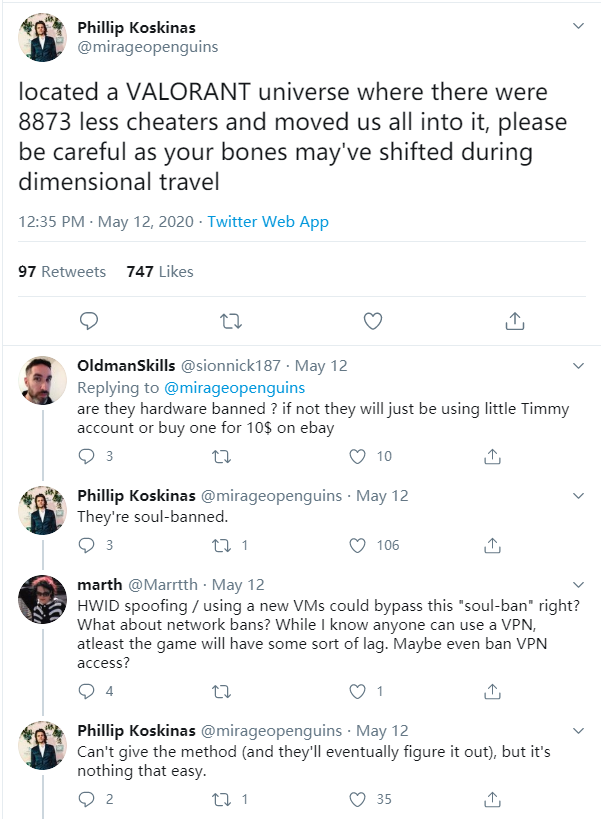The image size is (601, 819).
Task: Open options chevron on marth's reply
Action: tap(578, 584)
